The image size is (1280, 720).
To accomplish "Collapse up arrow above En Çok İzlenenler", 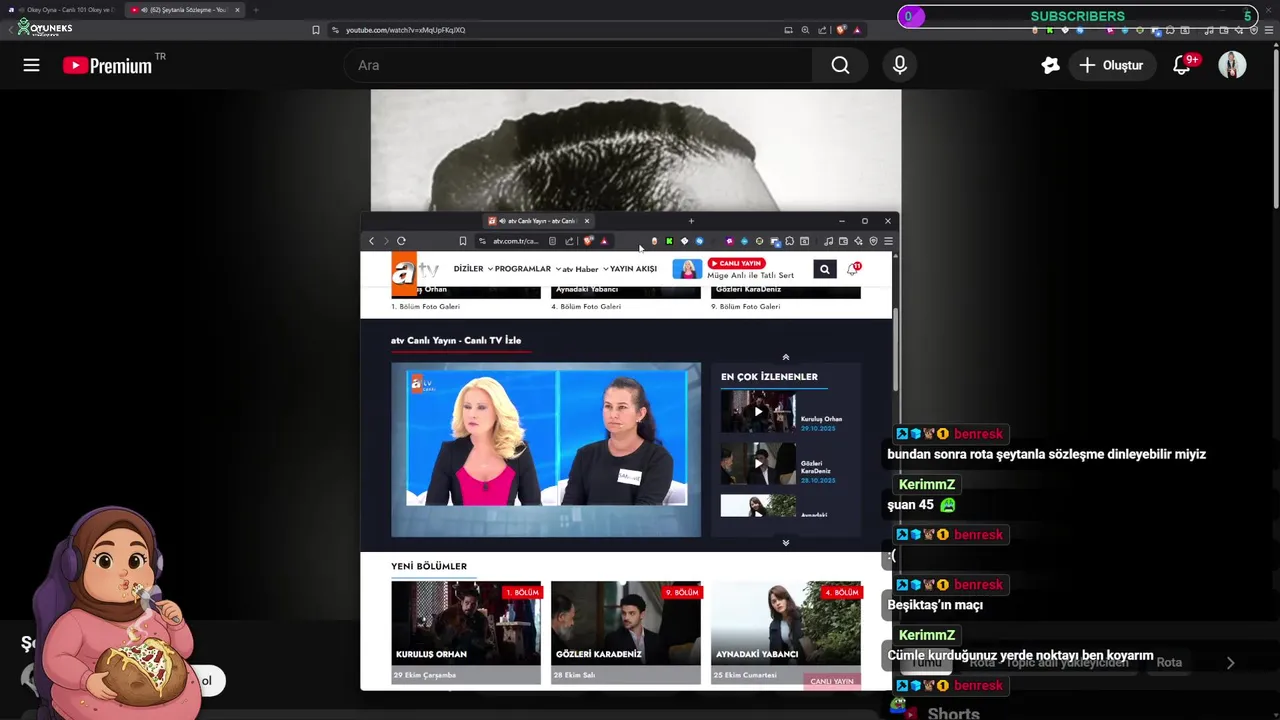I will (785, 357).
